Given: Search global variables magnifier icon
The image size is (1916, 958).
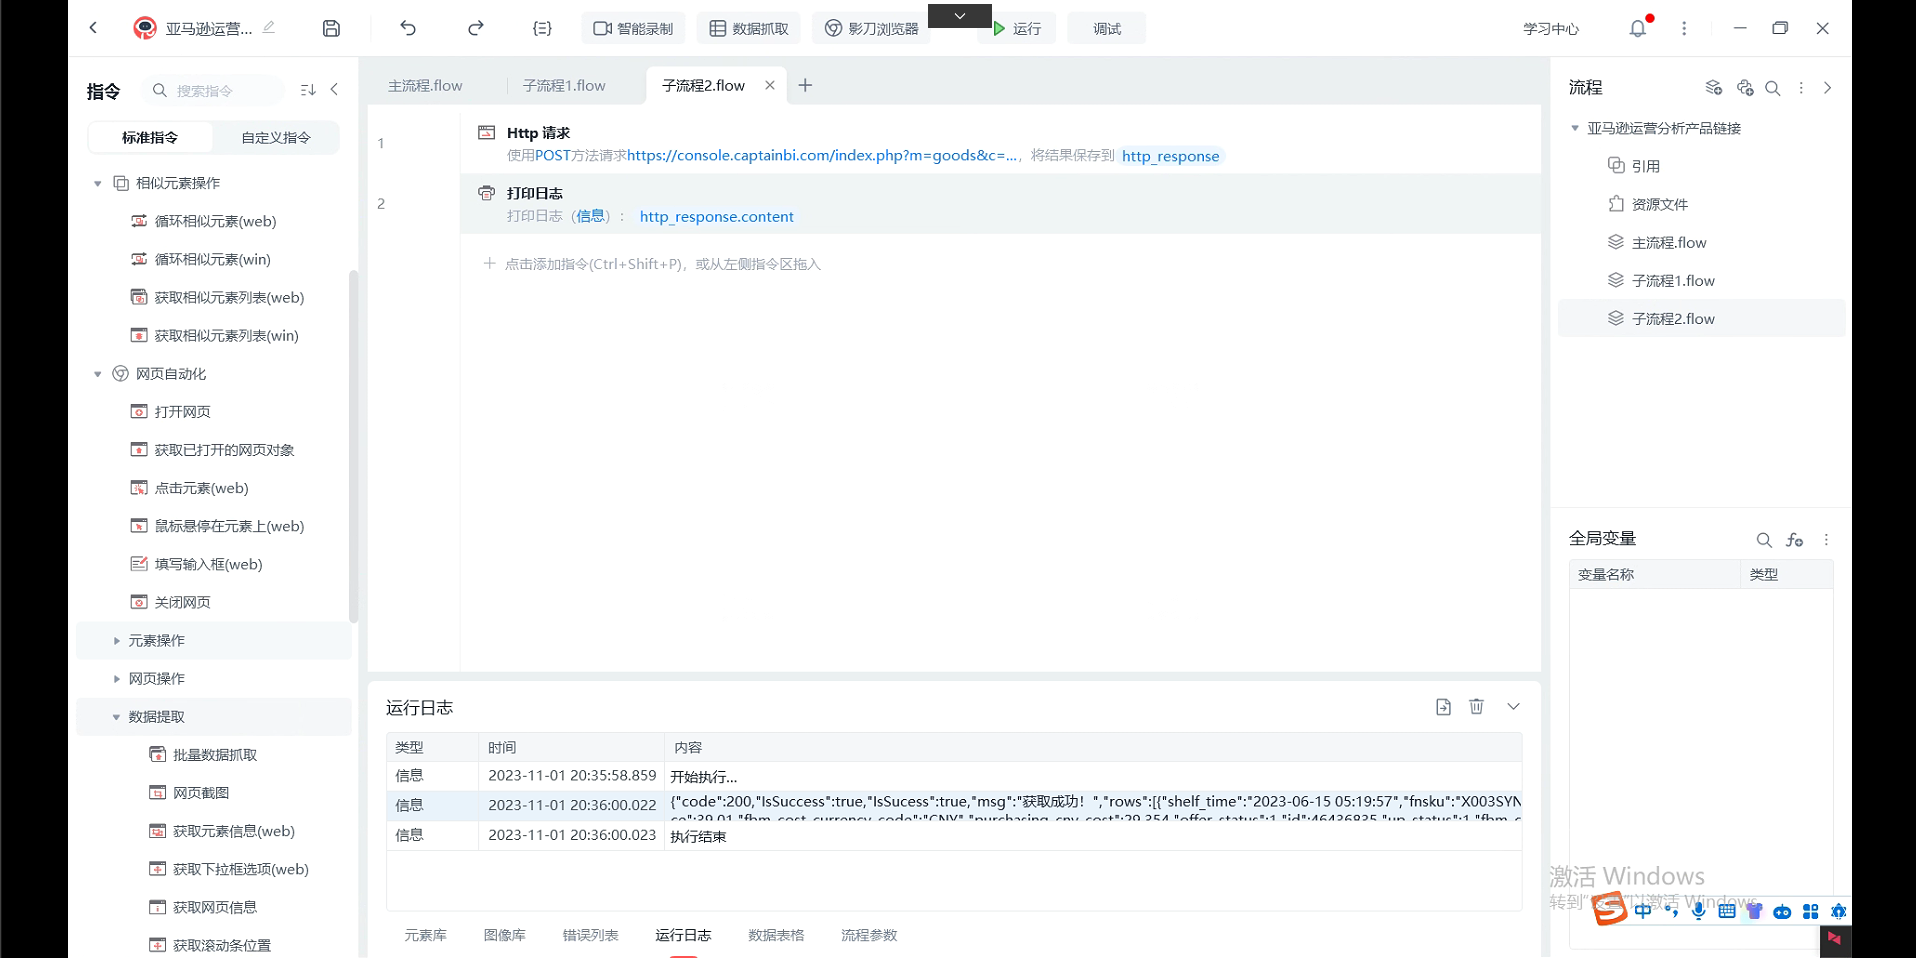Looking at the screenshot, I should (1764, 540).
